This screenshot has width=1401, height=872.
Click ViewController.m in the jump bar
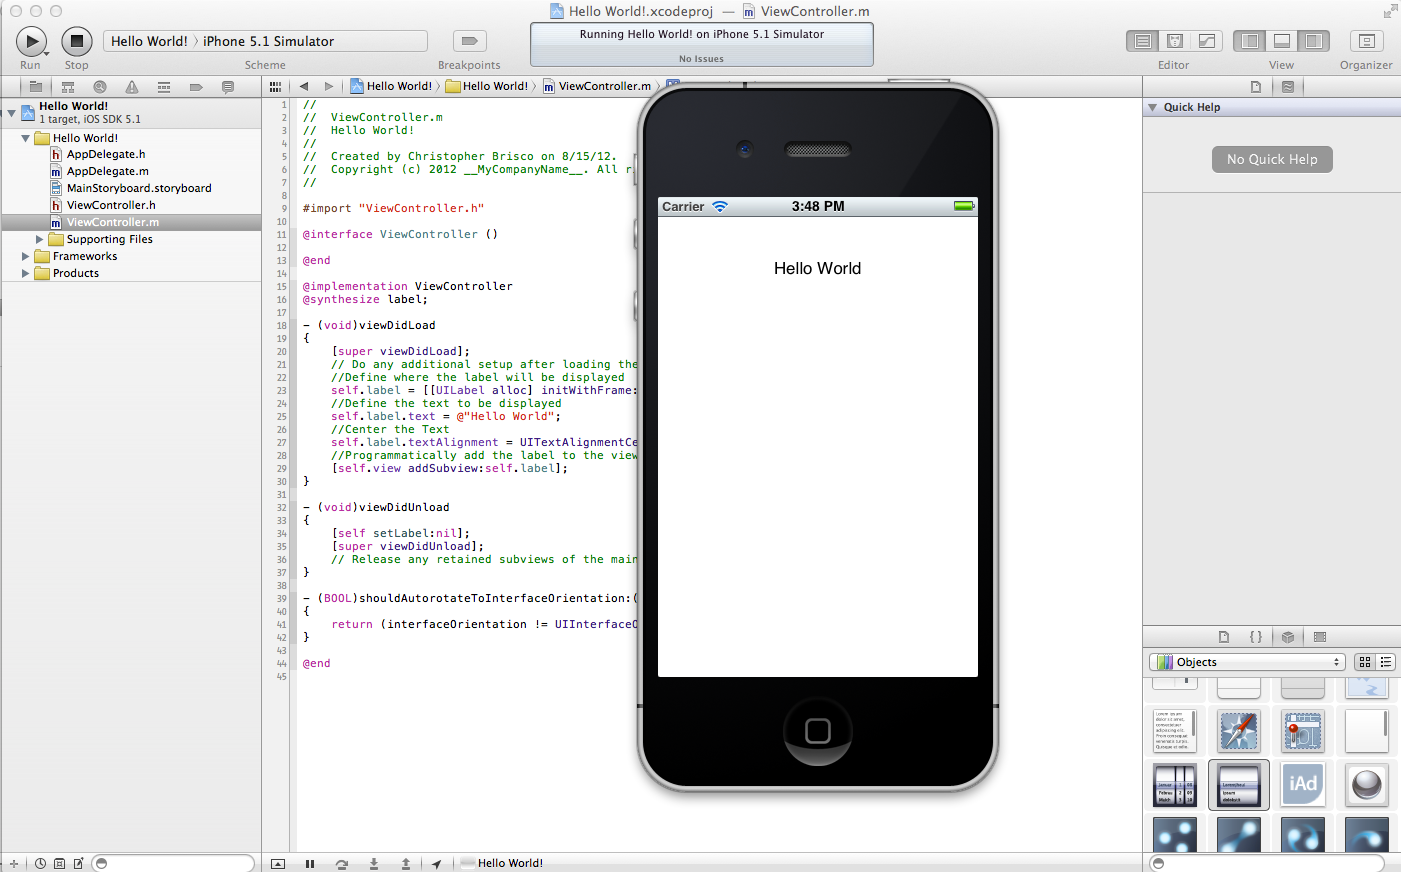(x=604, y=86)
